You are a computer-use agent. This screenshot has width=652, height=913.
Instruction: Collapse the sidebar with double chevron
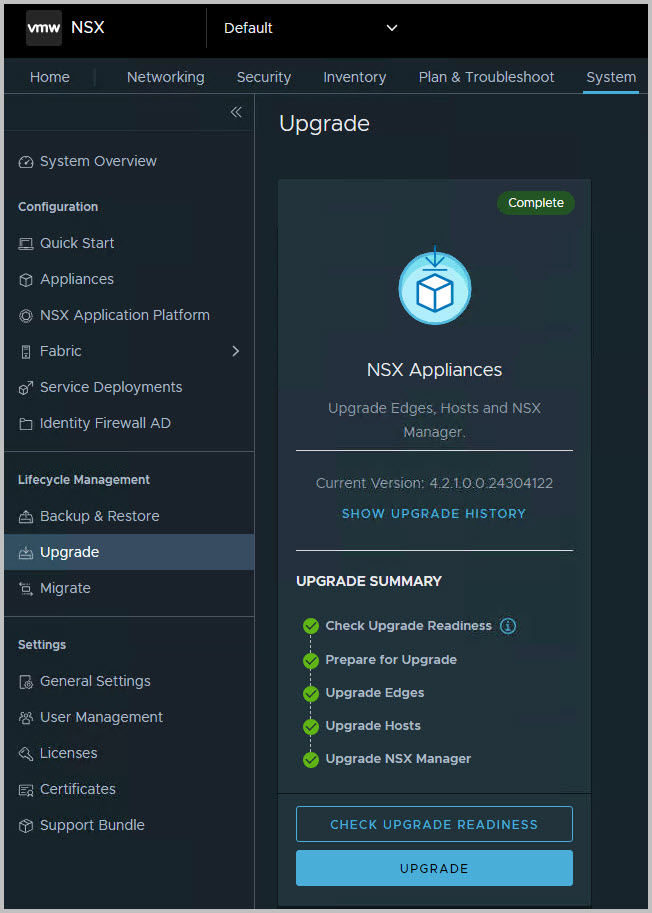[236, 112]
